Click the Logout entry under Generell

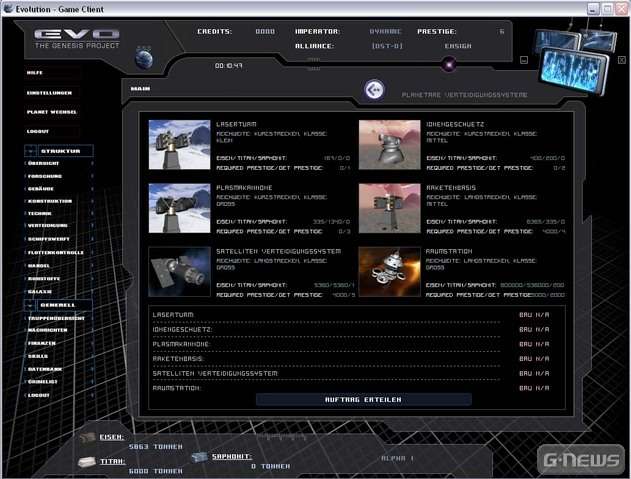tap(39, 395)
